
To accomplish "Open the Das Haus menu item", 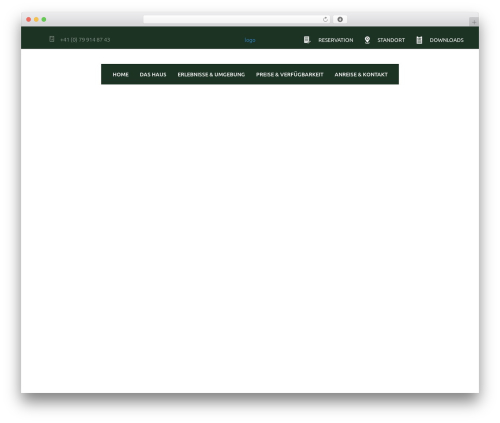I will coord(153,74).
